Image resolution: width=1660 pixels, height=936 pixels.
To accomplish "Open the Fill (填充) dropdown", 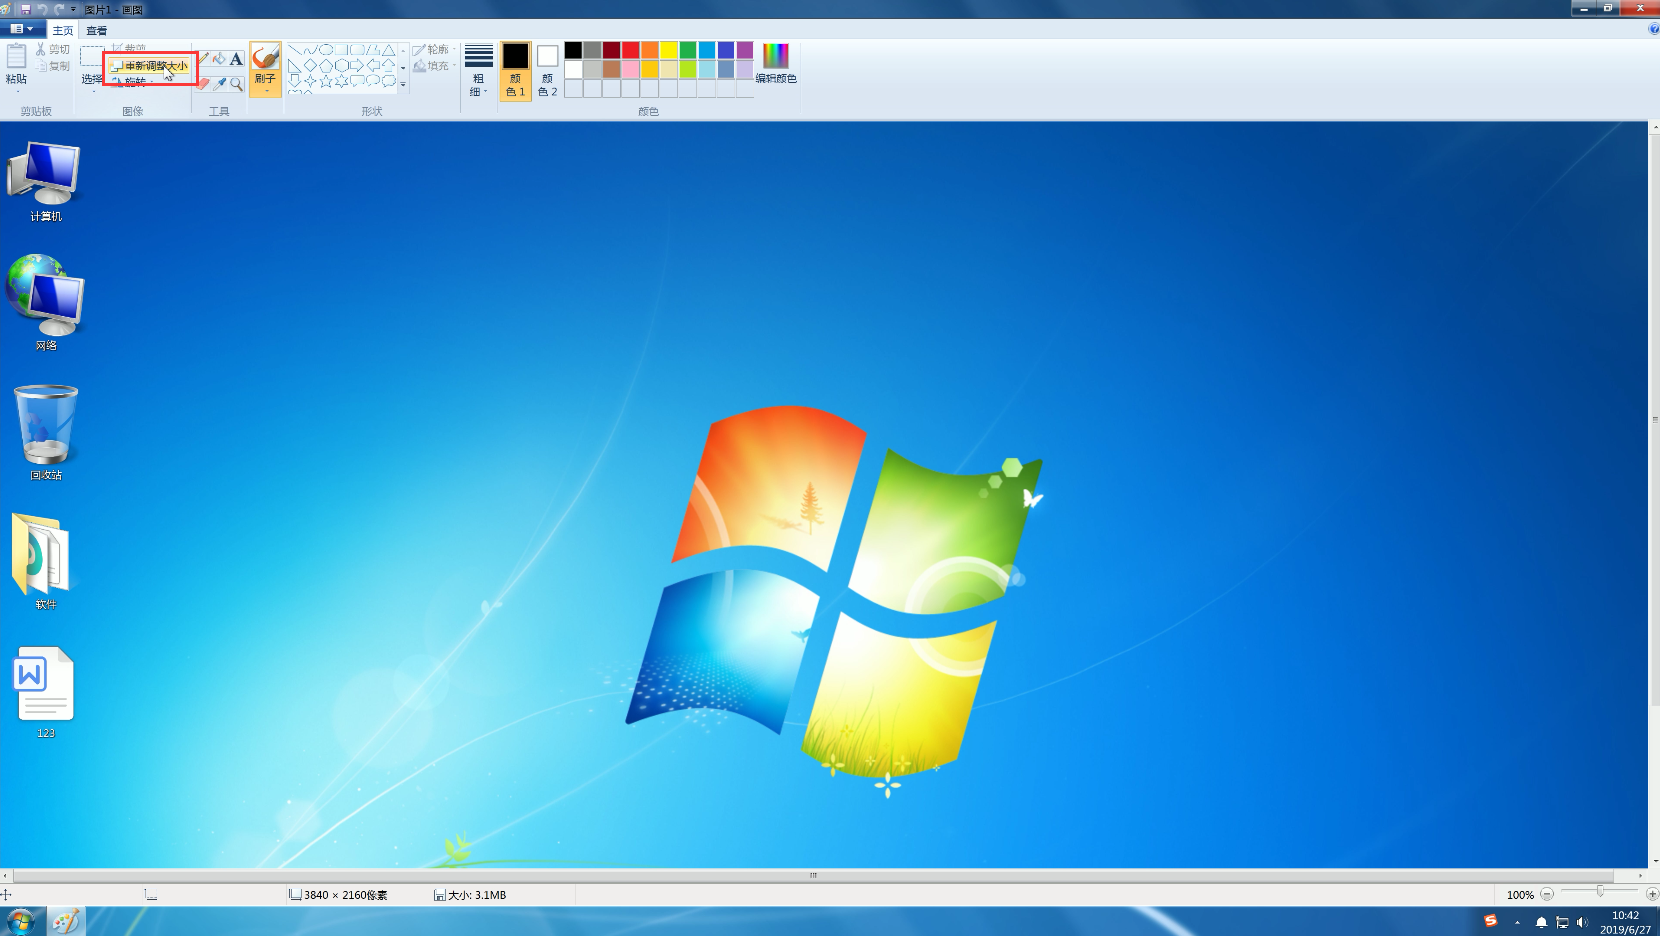I will pos(434,66).
